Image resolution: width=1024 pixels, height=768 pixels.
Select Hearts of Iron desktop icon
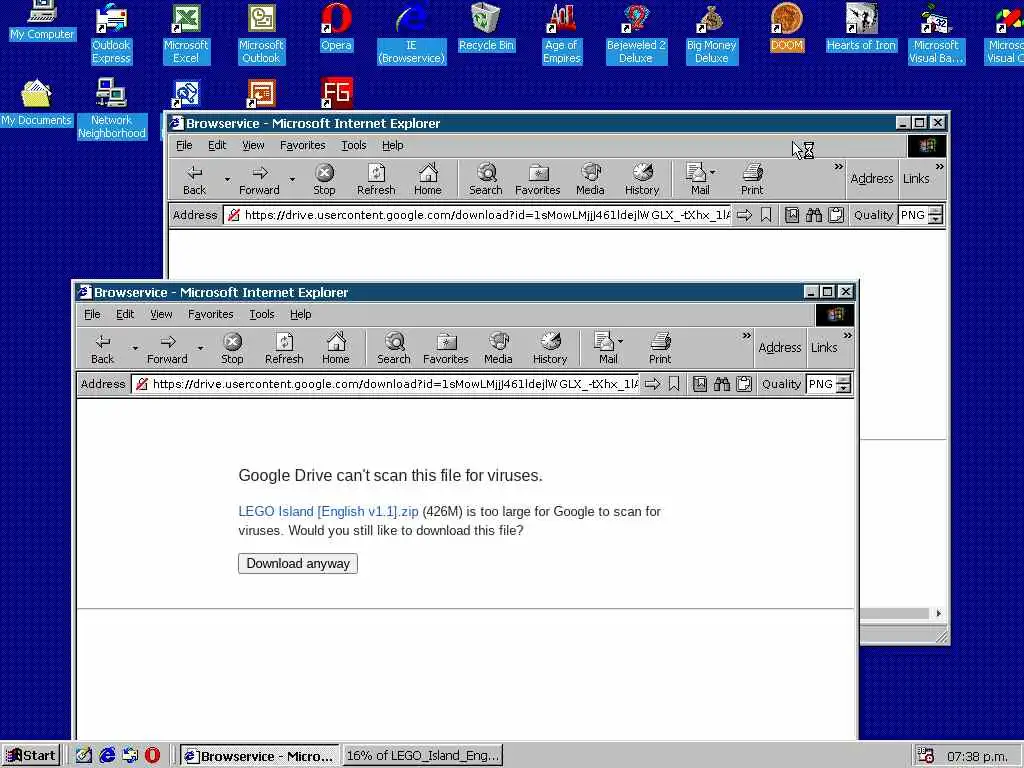click(861, 27)
